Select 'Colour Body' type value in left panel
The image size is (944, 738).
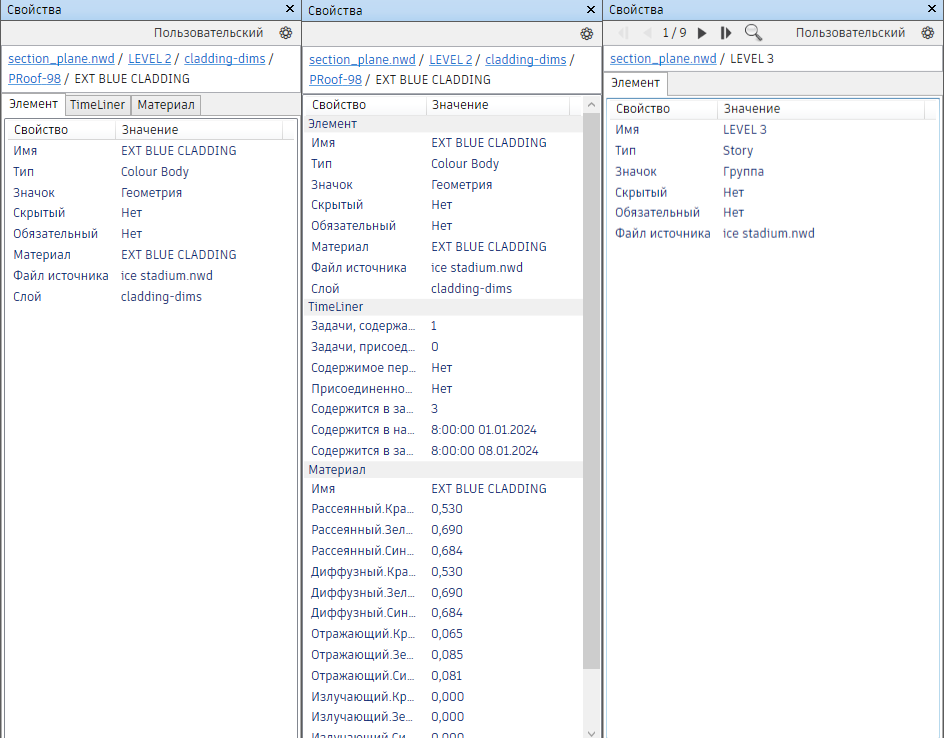(155, 172)
